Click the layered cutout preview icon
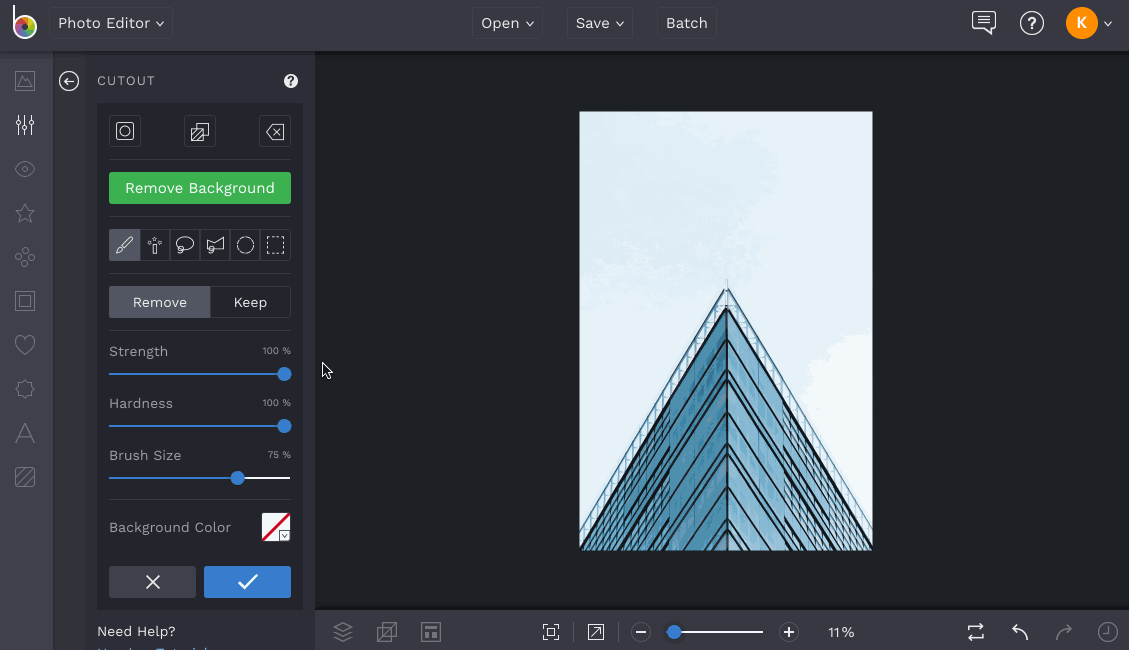The height and width of the screenshot is (650, 1129). tap(199, 131)
